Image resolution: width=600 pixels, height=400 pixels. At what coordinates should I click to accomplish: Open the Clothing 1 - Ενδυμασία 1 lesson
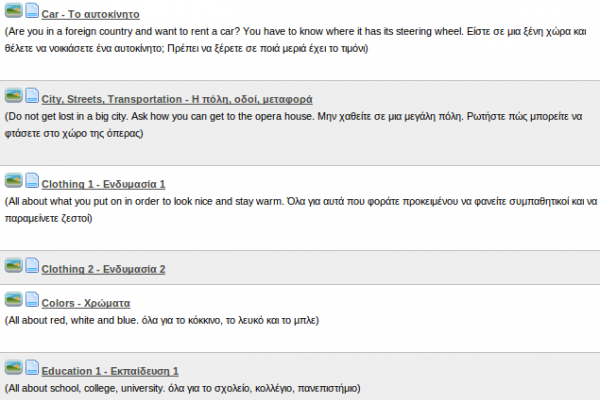pyautogui.click(x=103, y=184)
